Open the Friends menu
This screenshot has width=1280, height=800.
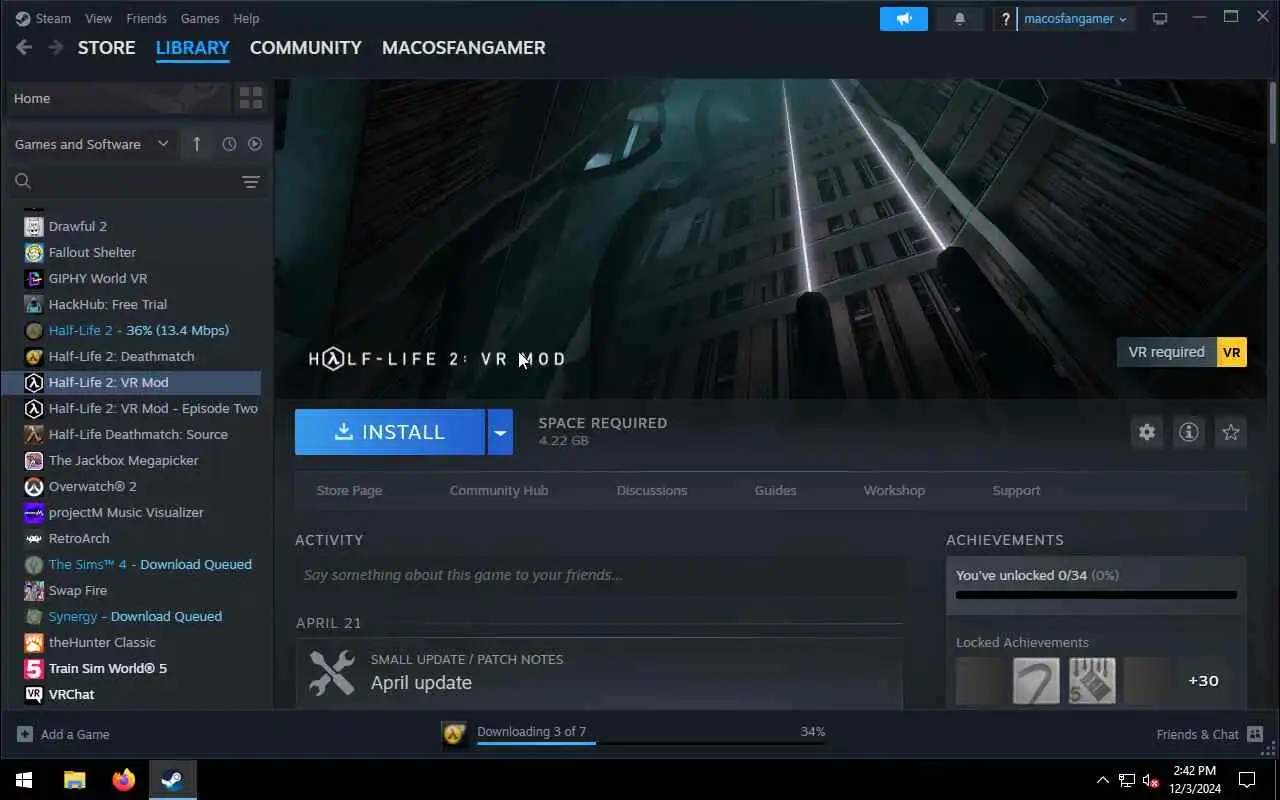point(147,18)
